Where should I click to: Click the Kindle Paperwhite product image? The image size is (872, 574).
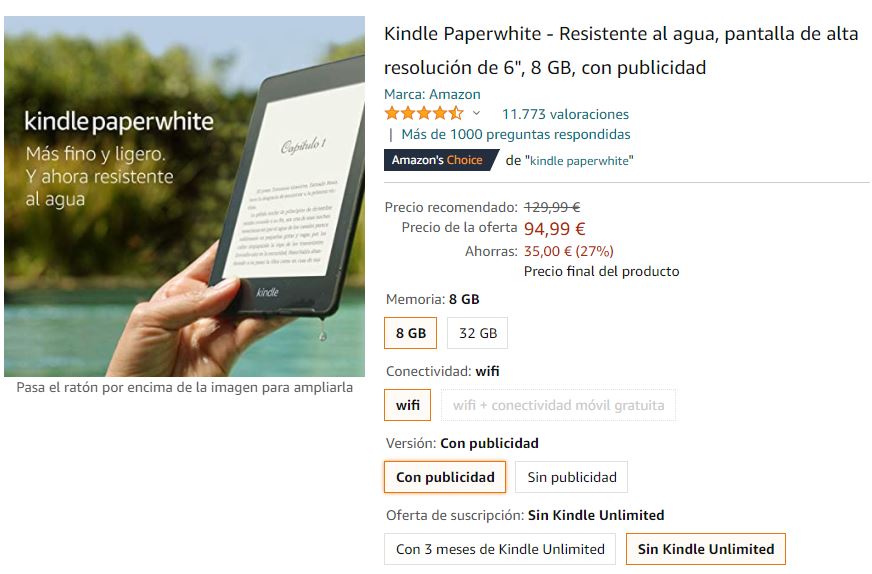[x=185, y=196]
